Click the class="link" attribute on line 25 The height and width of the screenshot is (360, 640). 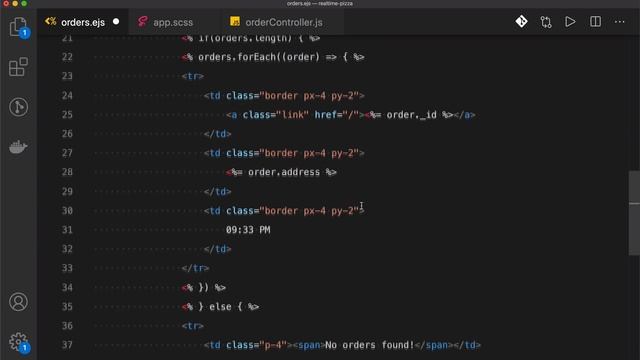click(276, 115)
